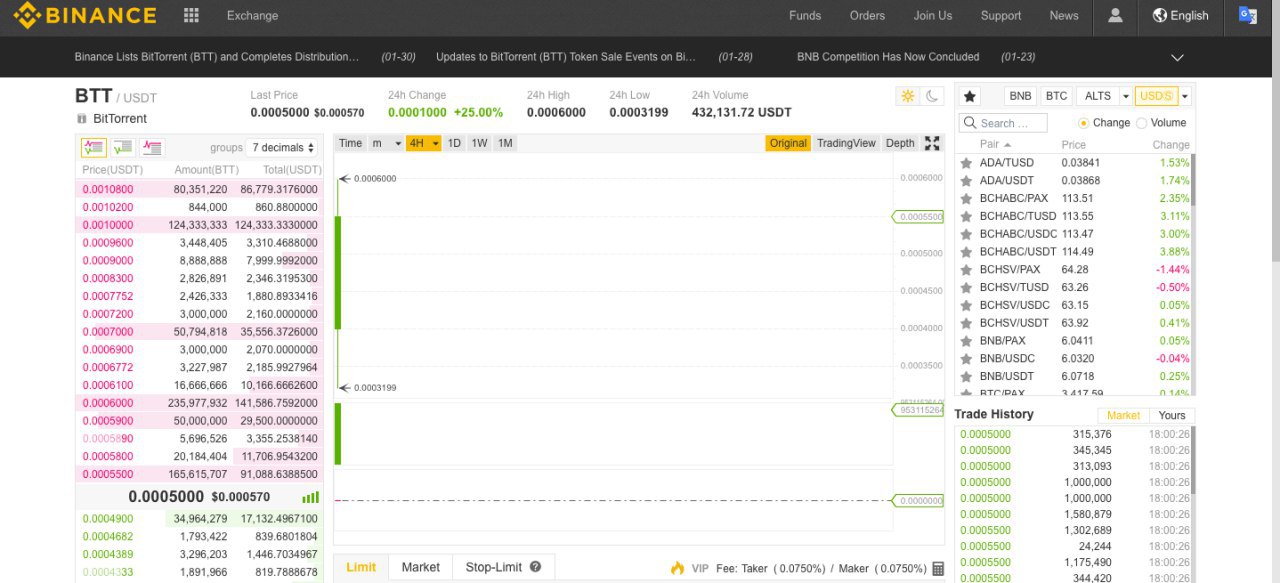1280x583 pixels.
Task: Switch to BTC markets tab
Action: (x=1056, y=96)
